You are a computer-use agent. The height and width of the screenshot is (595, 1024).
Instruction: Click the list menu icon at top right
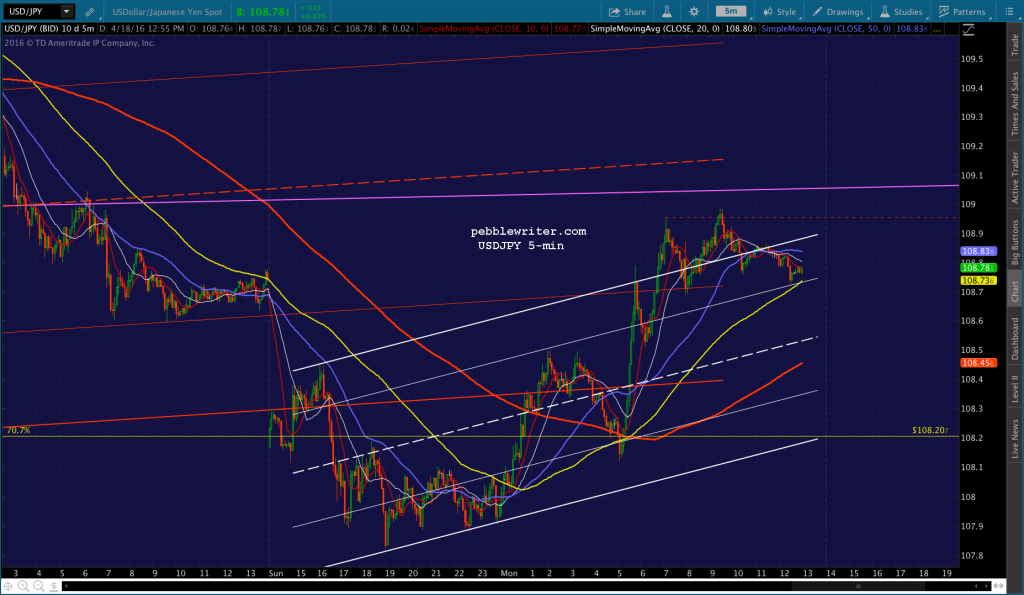pyautogui.click(x=1009, y=12)
